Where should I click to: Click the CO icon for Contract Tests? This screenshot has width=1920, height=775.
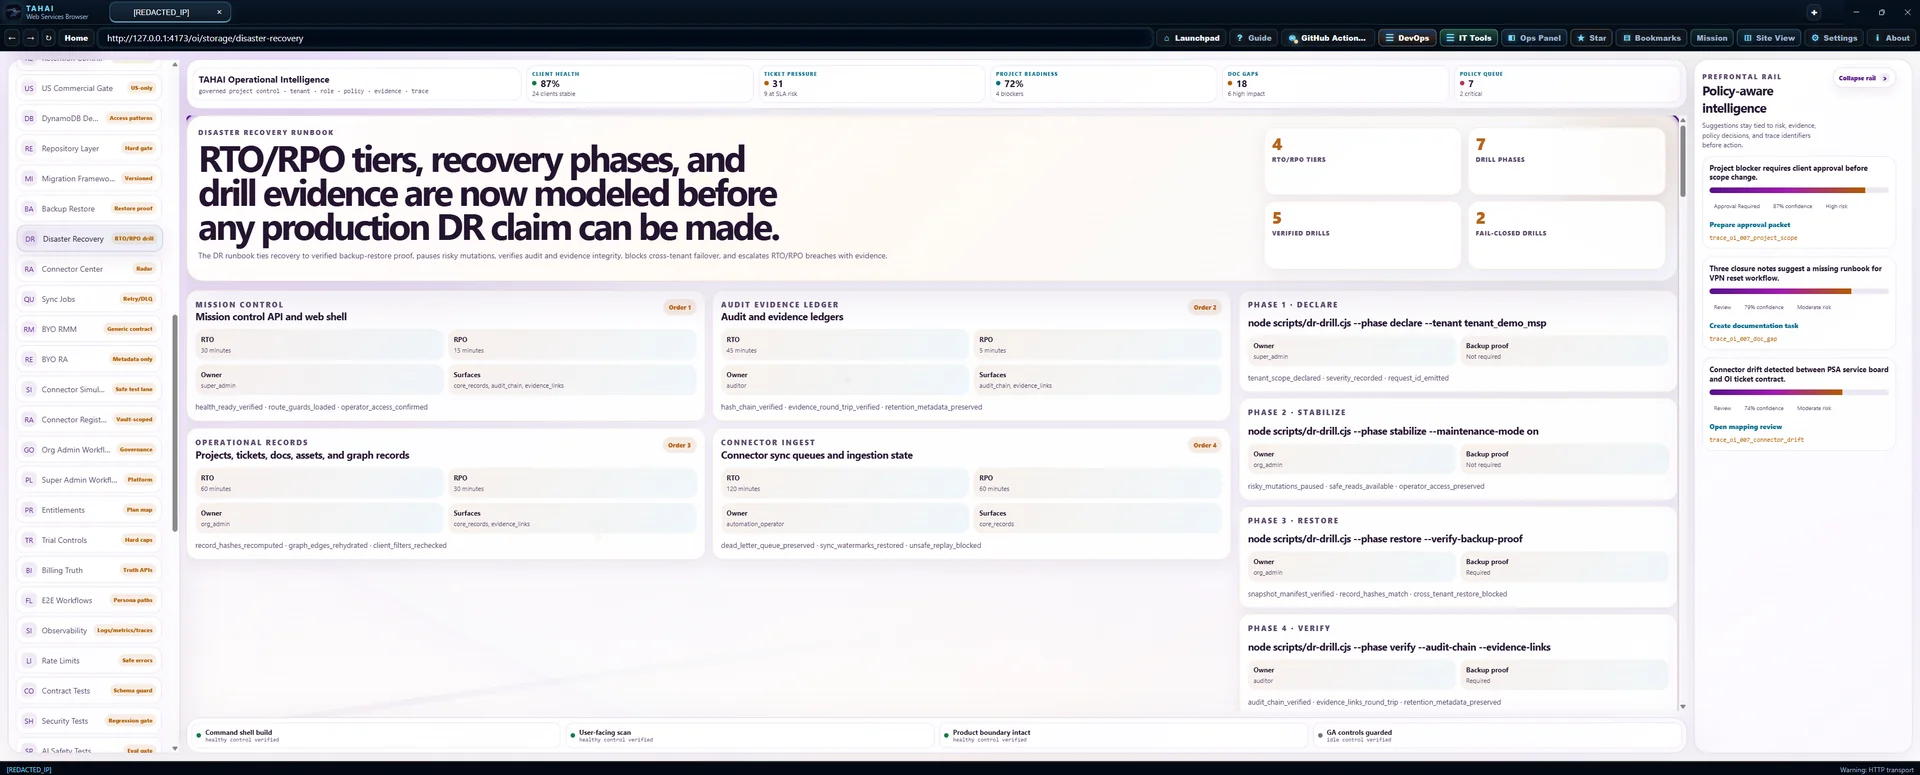[x=29, y=691]
